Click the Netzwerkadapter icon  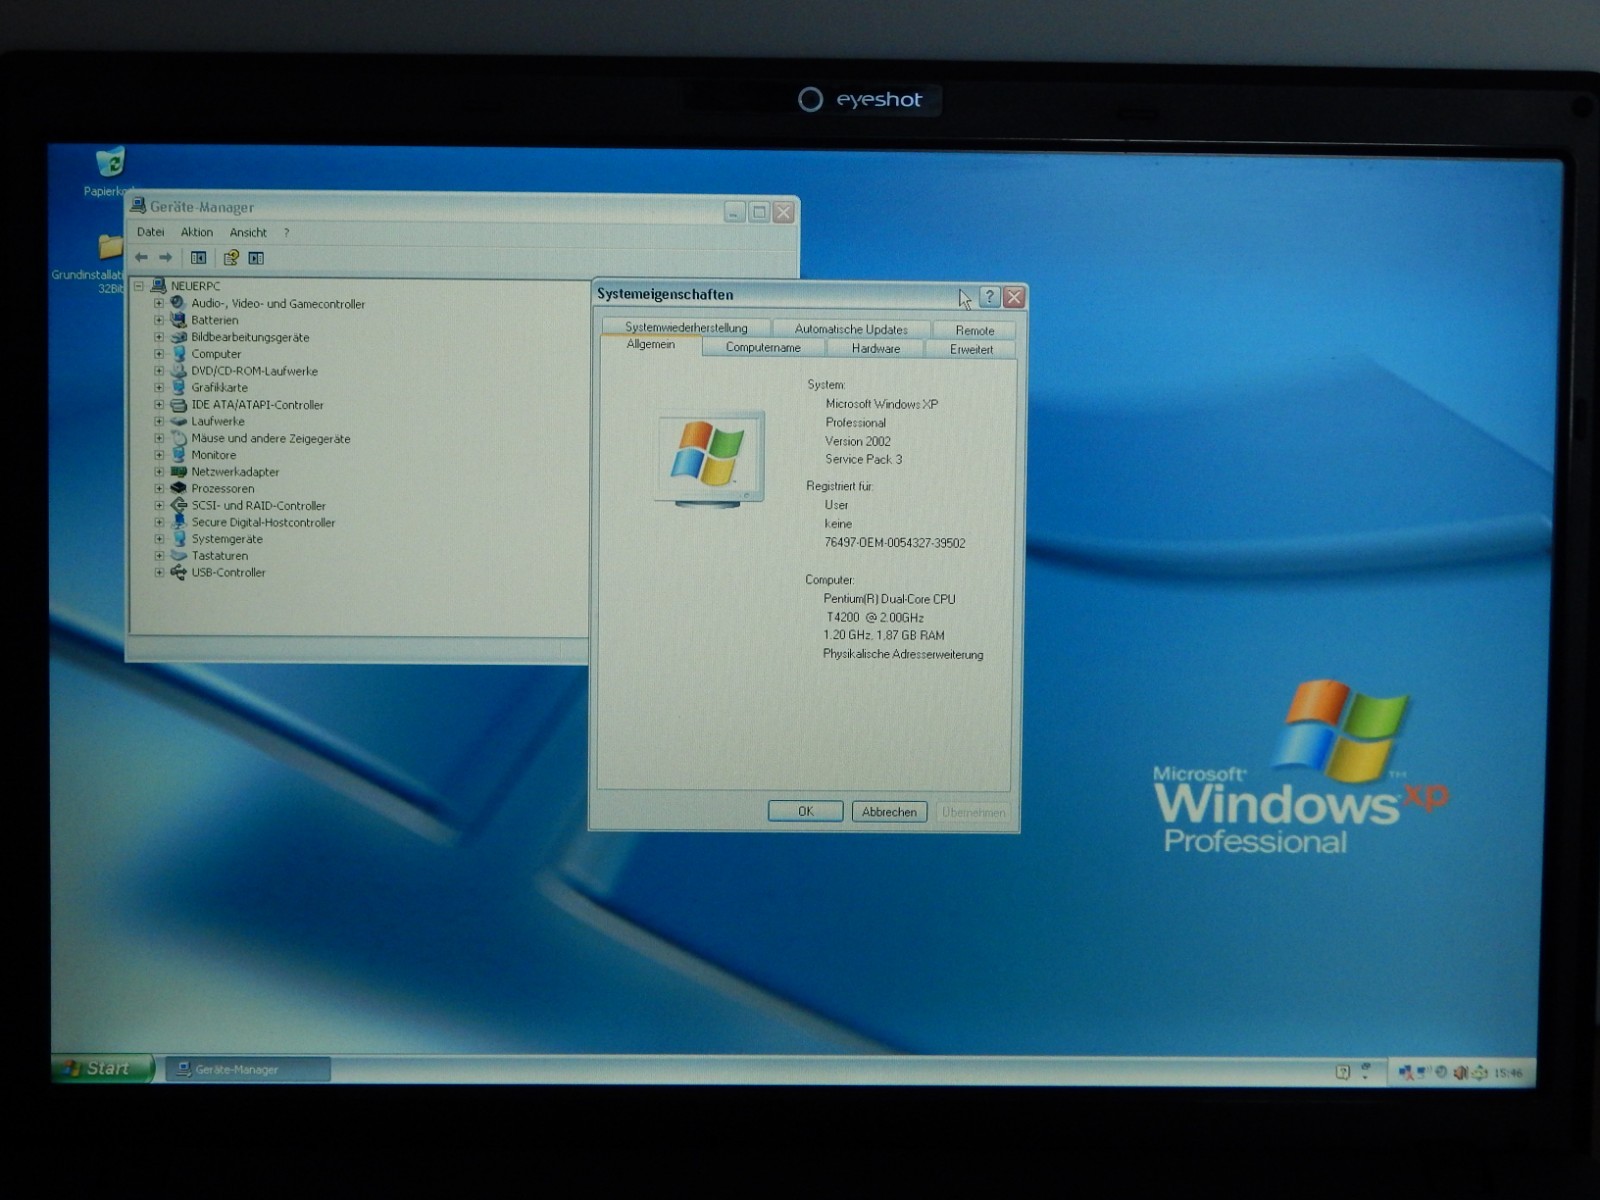pos(179,472)
